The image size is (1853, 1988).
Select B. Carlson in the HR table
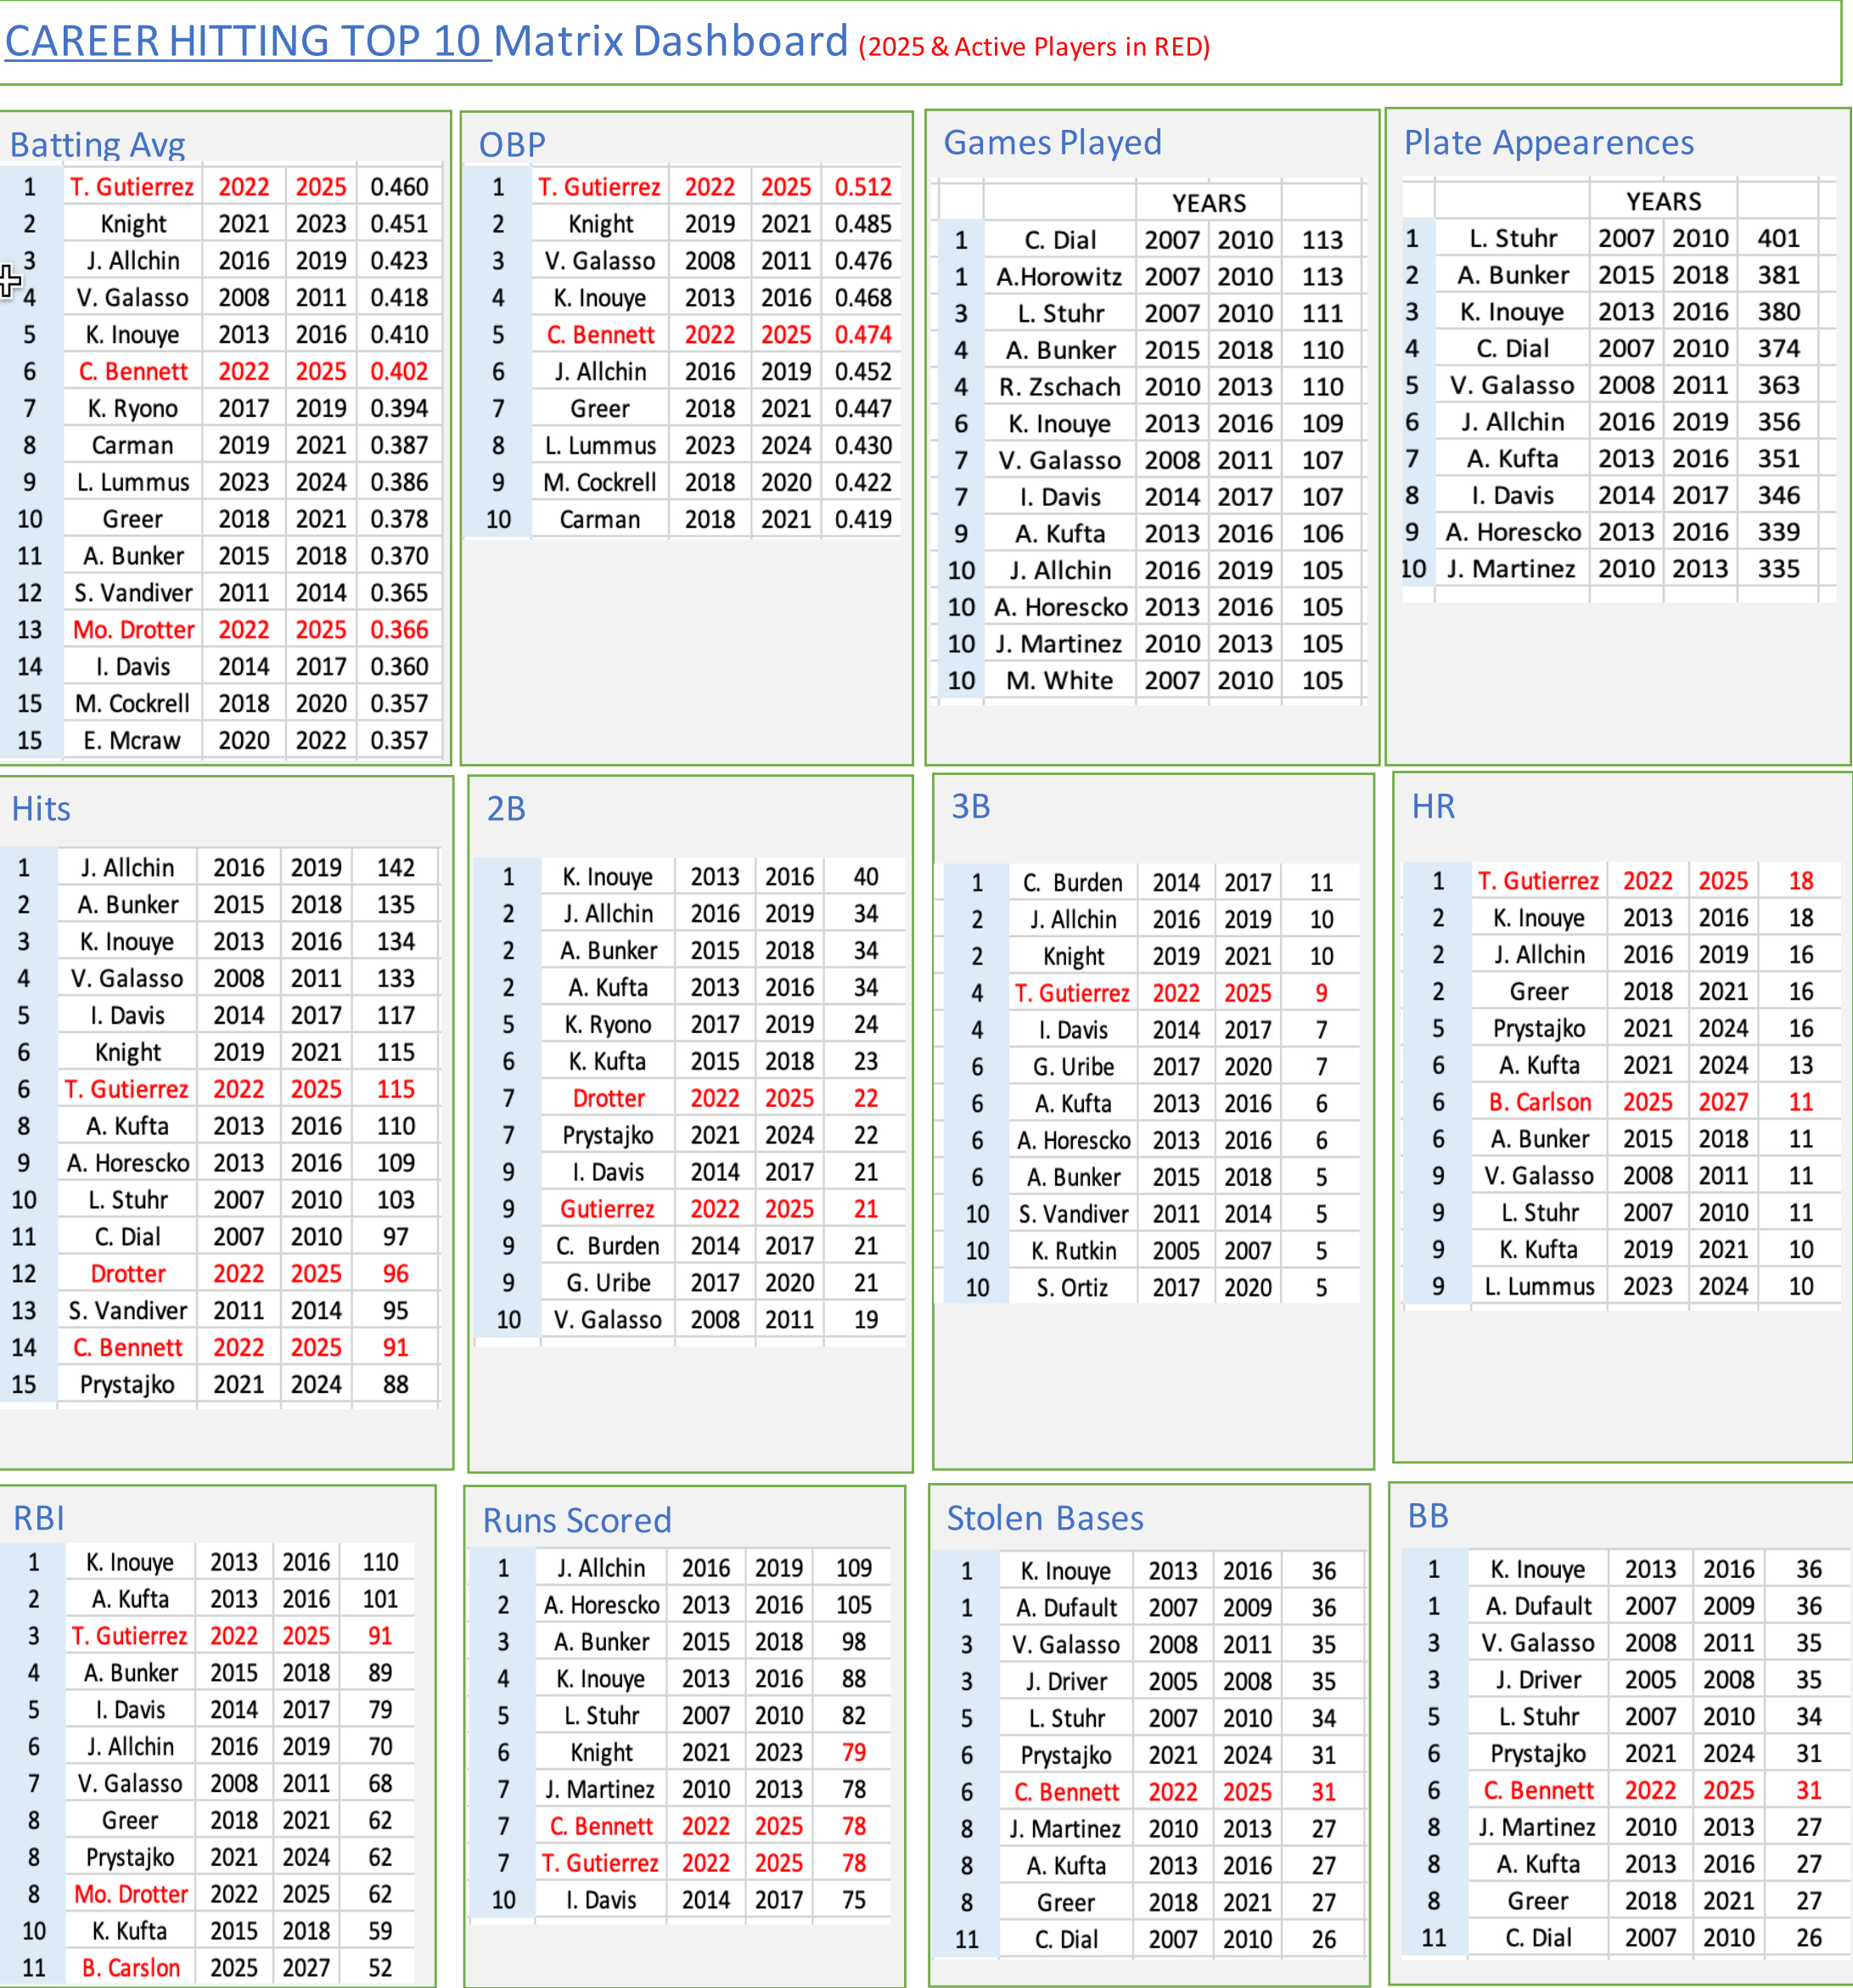pyautogui.click(x=1539, y=1102)
